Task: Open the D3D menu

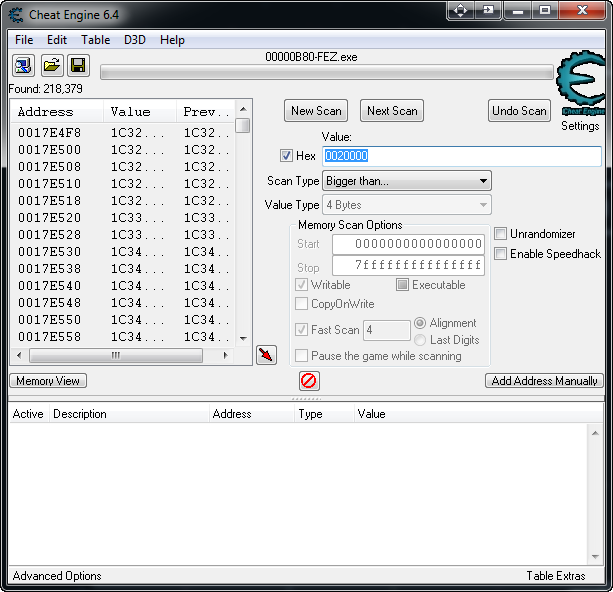Action: pyautogui.click(x=135, y=40)
